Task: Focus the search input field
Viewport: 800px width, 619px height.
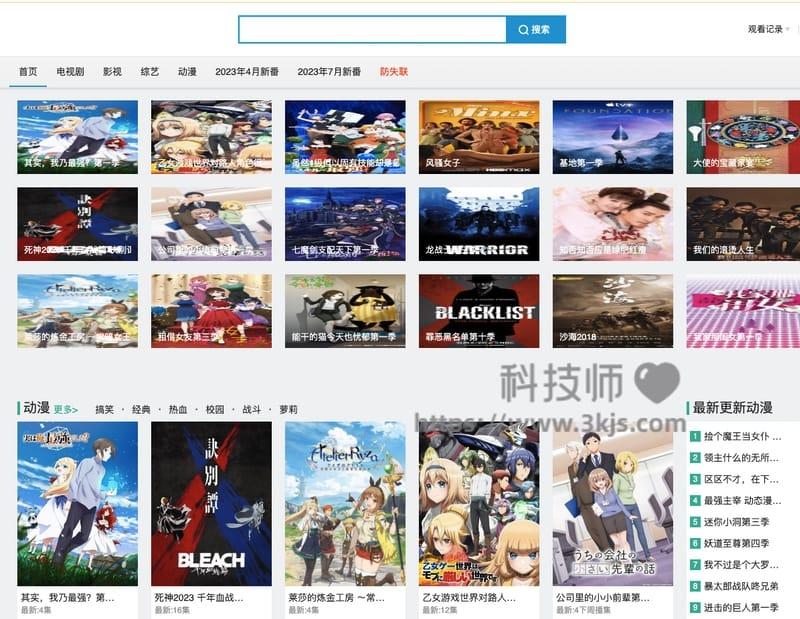Action: pyautogui.click(x=372, y=30)
